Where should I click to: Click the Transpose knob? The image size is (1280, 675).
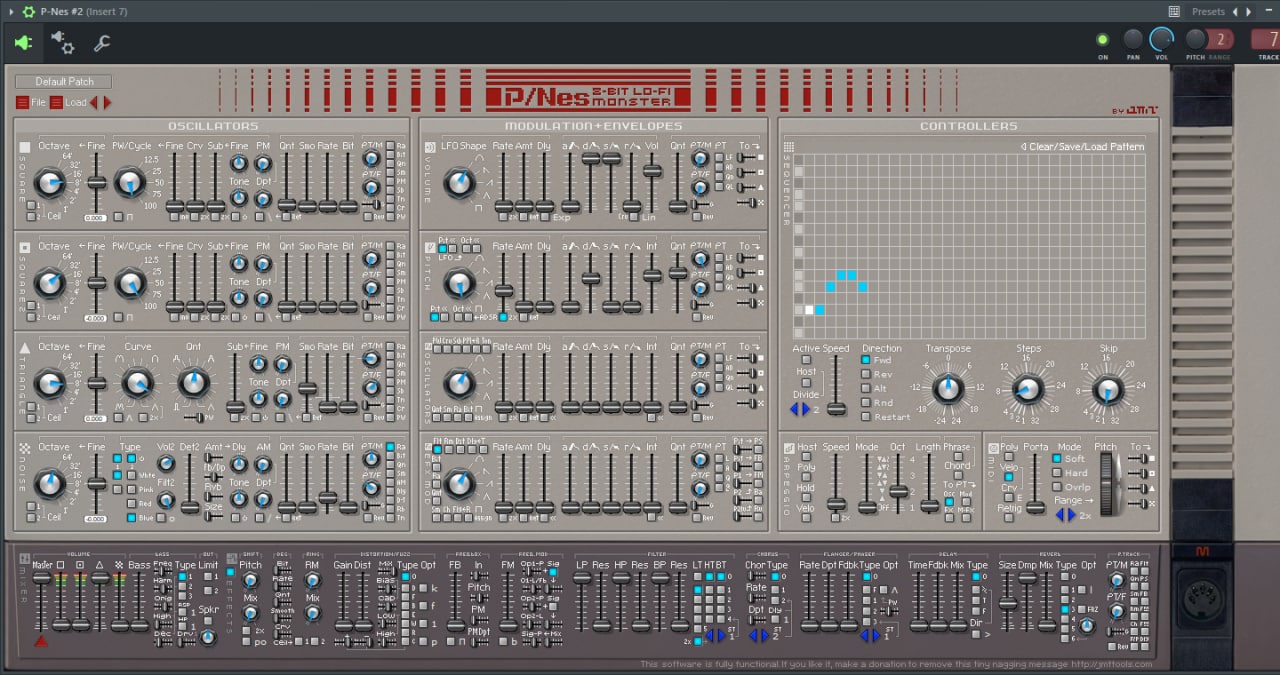click(x=948, y=388)
